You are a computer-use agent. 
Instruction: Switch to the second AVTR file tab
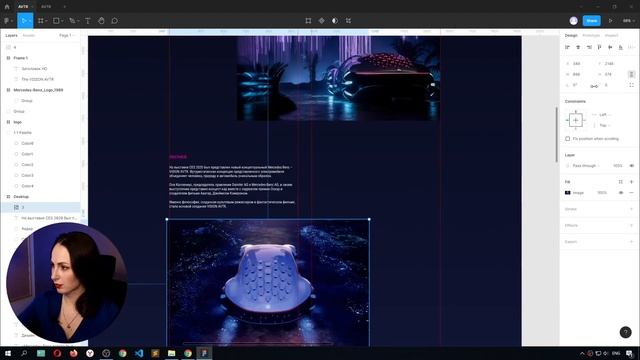point(46,7)
